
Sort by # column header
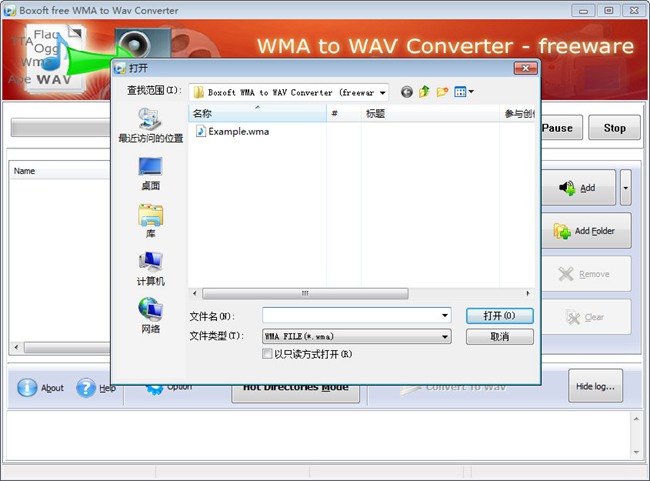344,113
